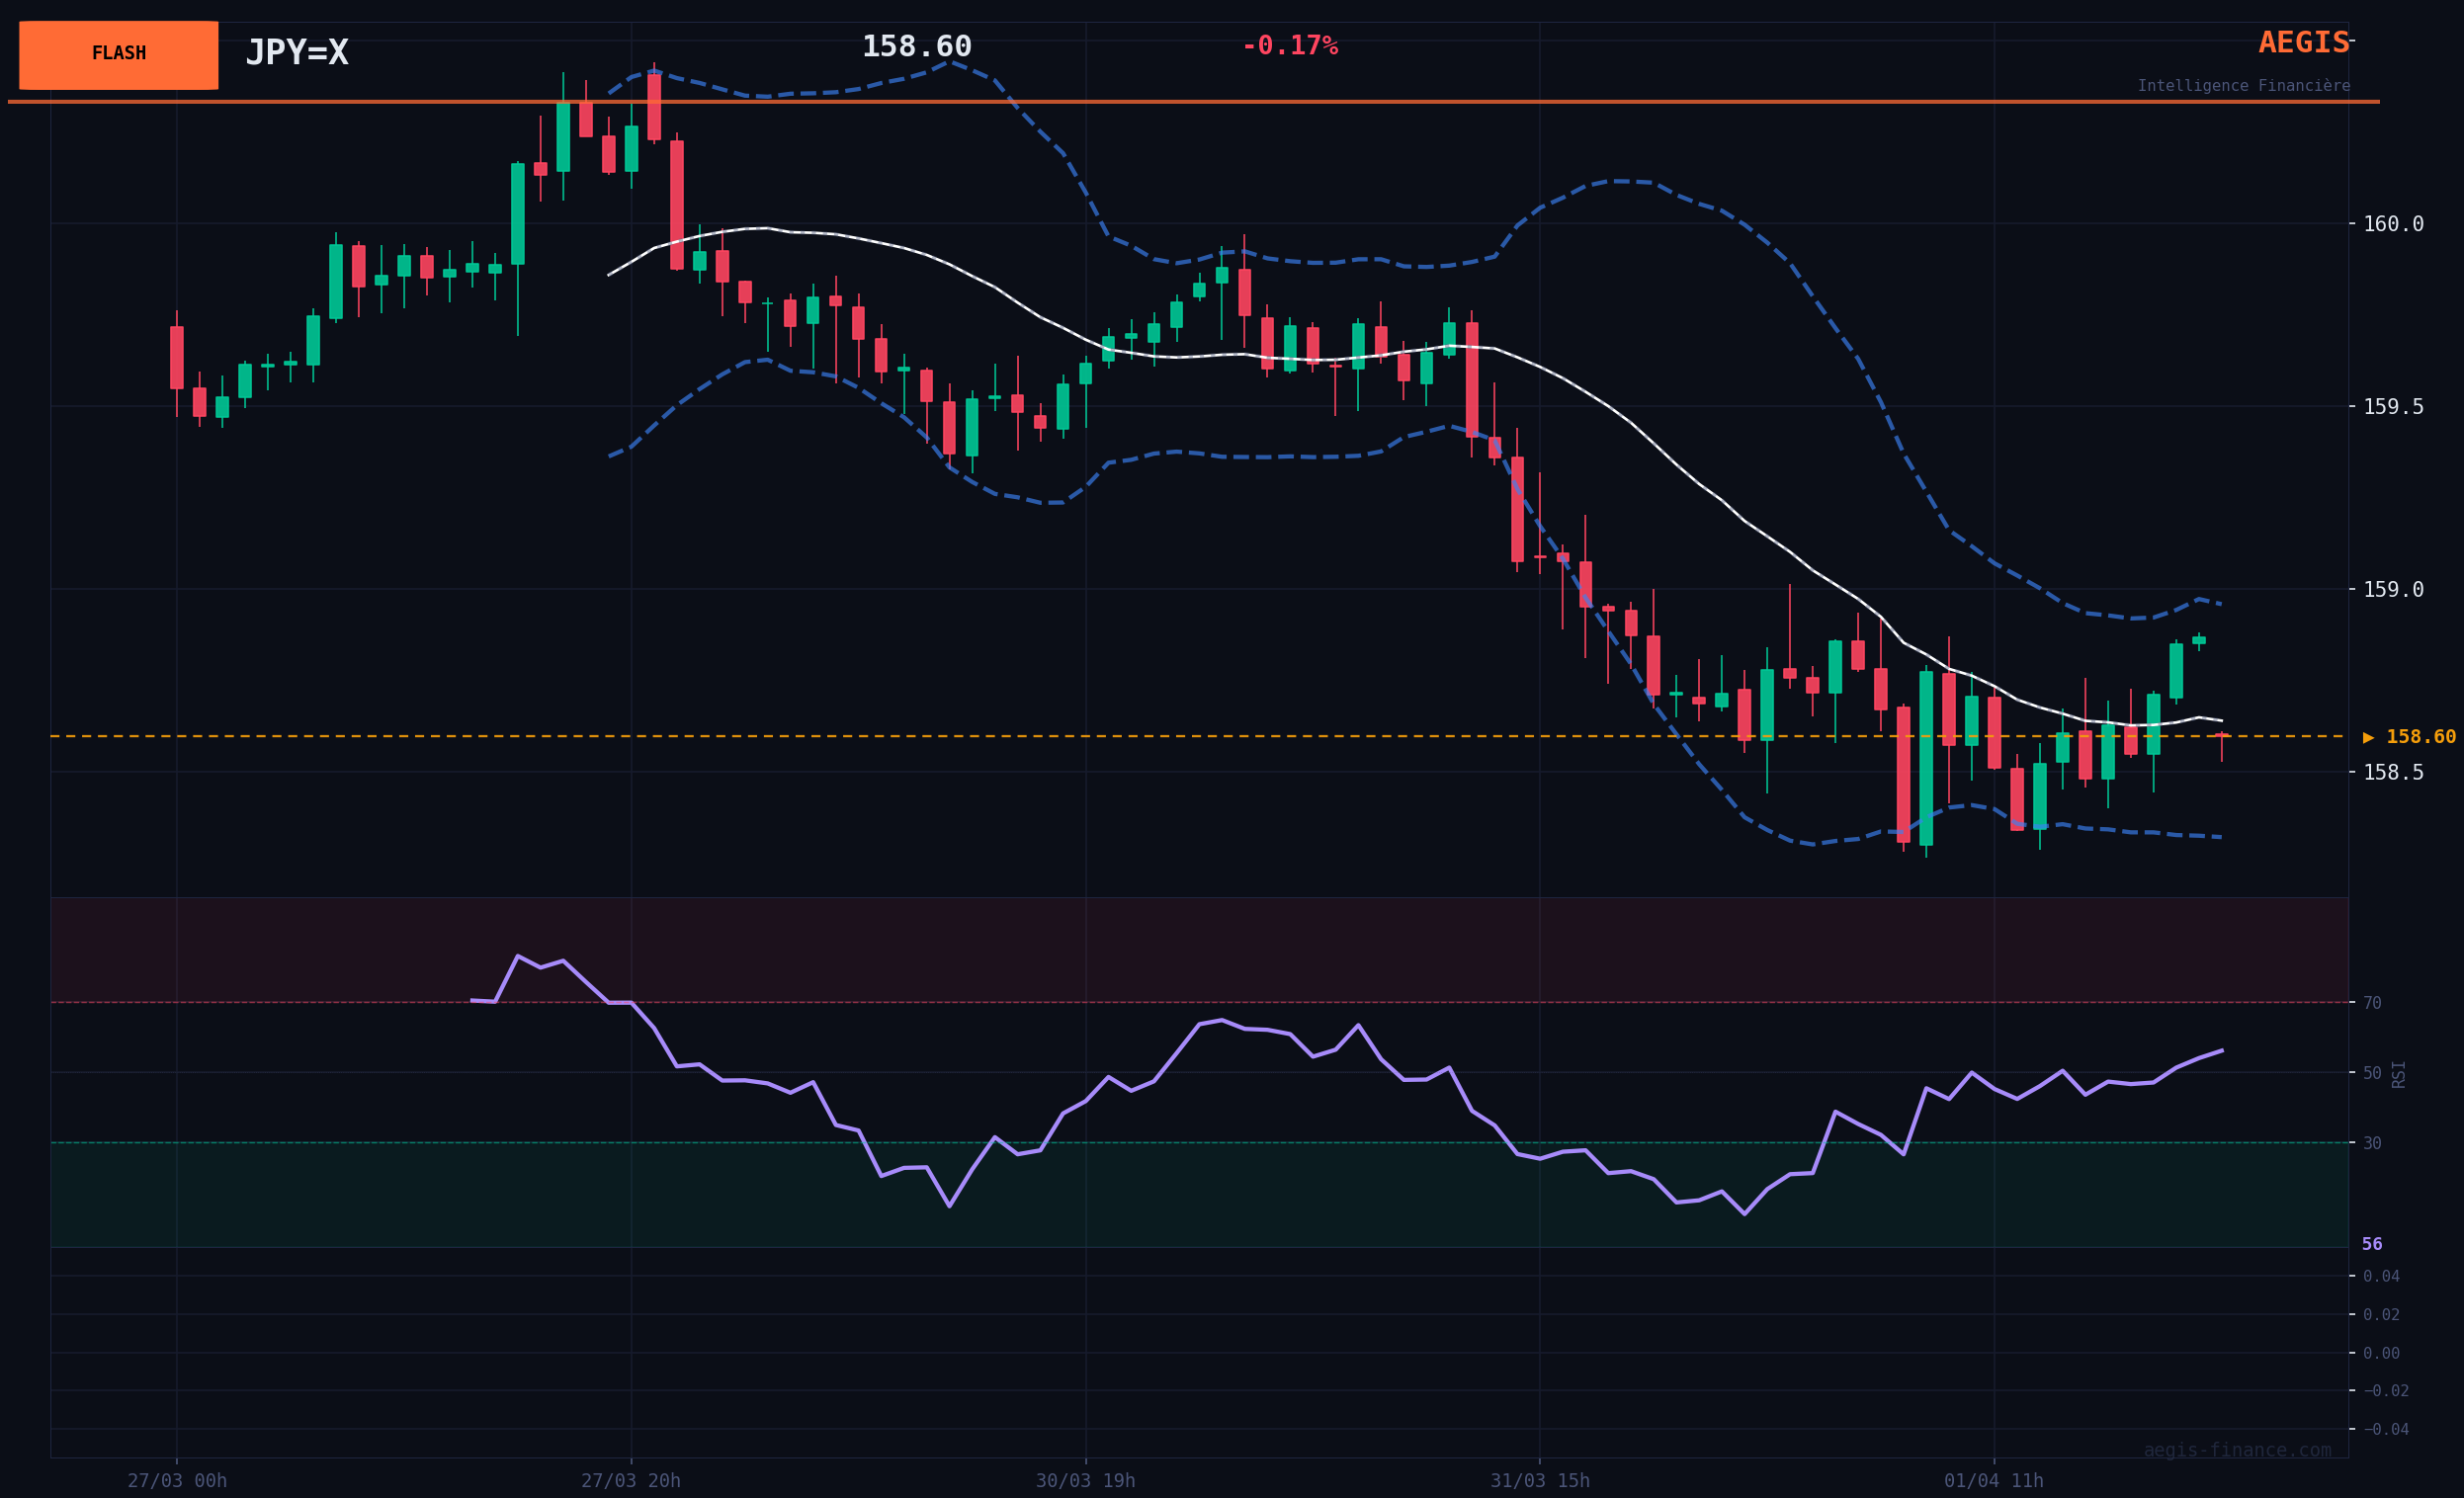This screenshot has height=1498, width=2464.
Task: Click the 01/04 11h time marker
Action: [1993, 1481]
